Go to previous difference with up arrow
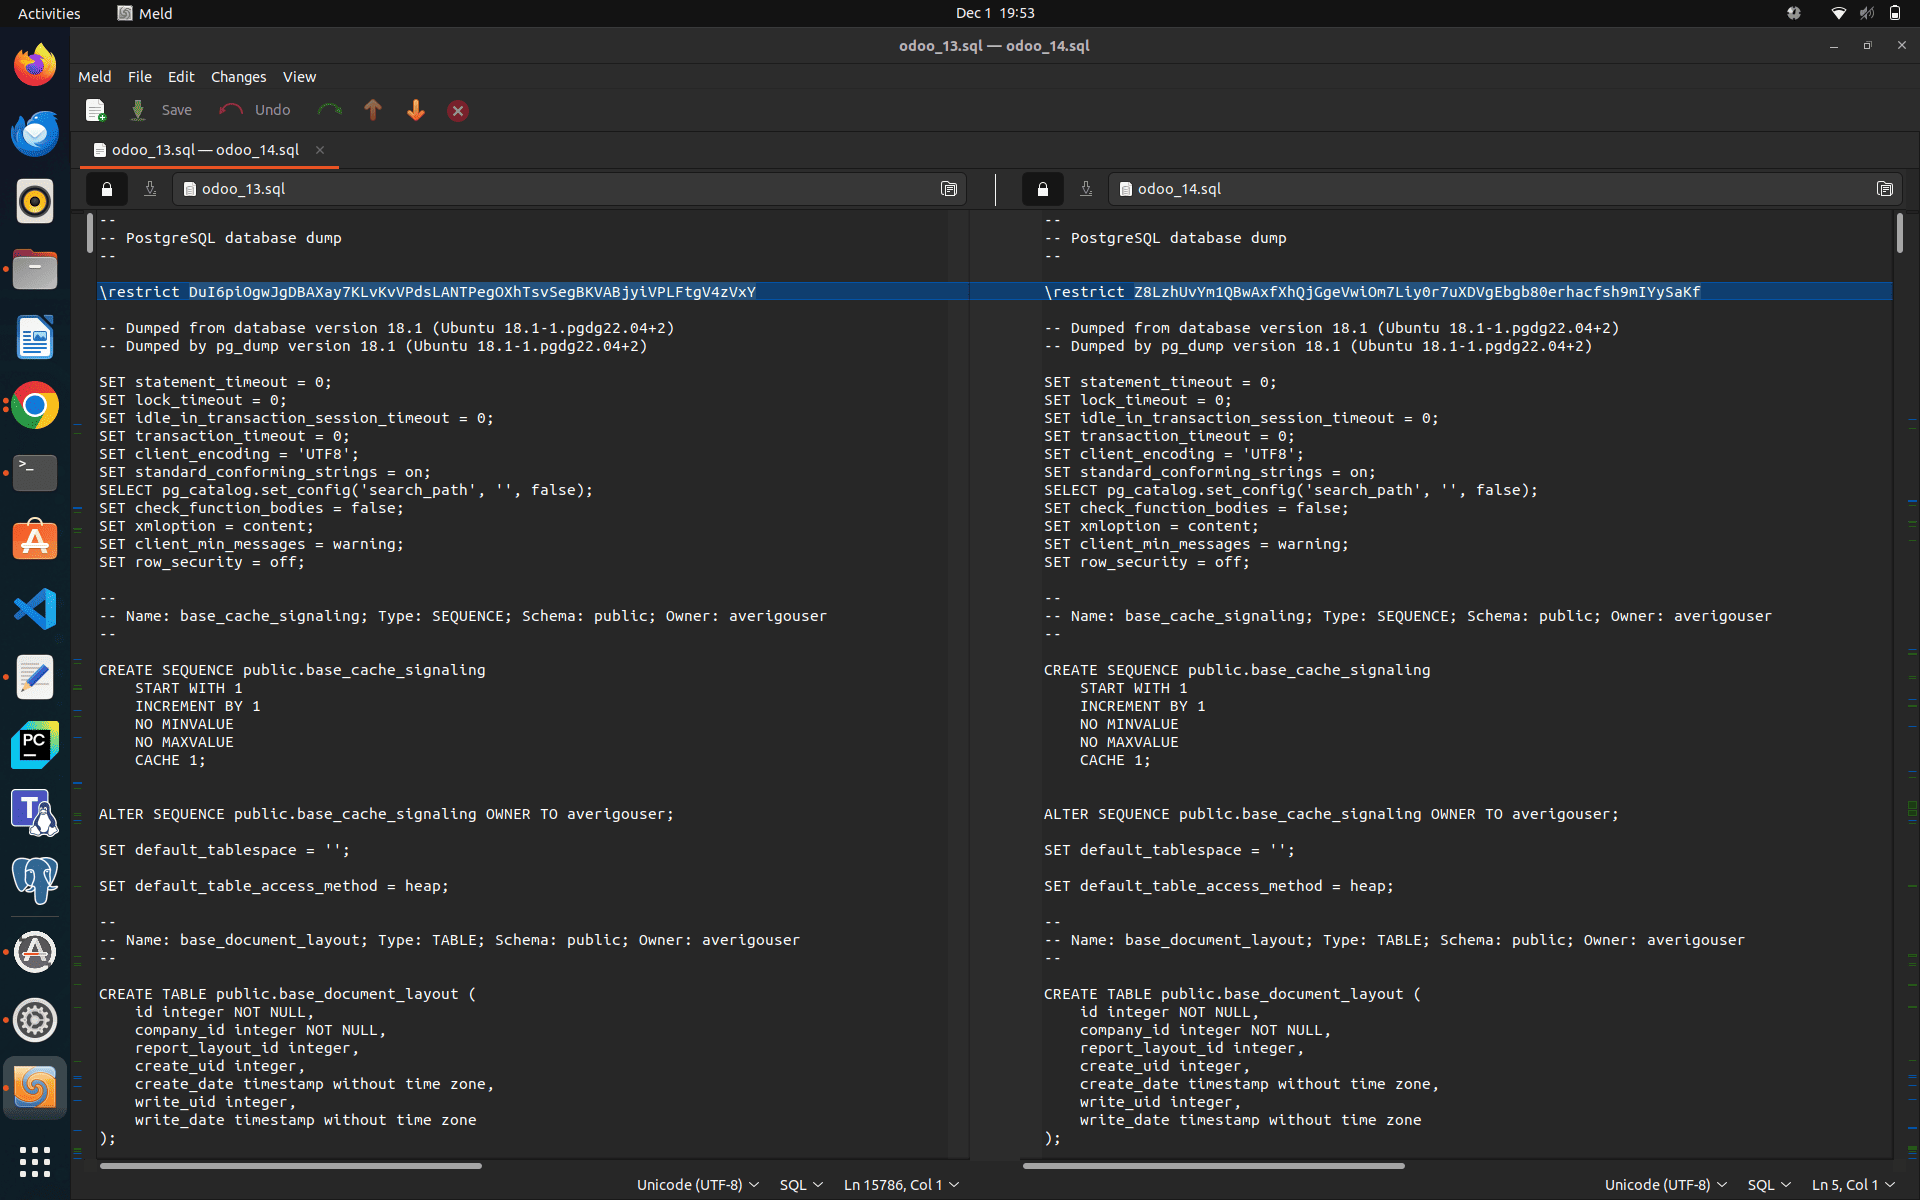The width and height of the screenshot is (1920, 1200). coord(373,110)
